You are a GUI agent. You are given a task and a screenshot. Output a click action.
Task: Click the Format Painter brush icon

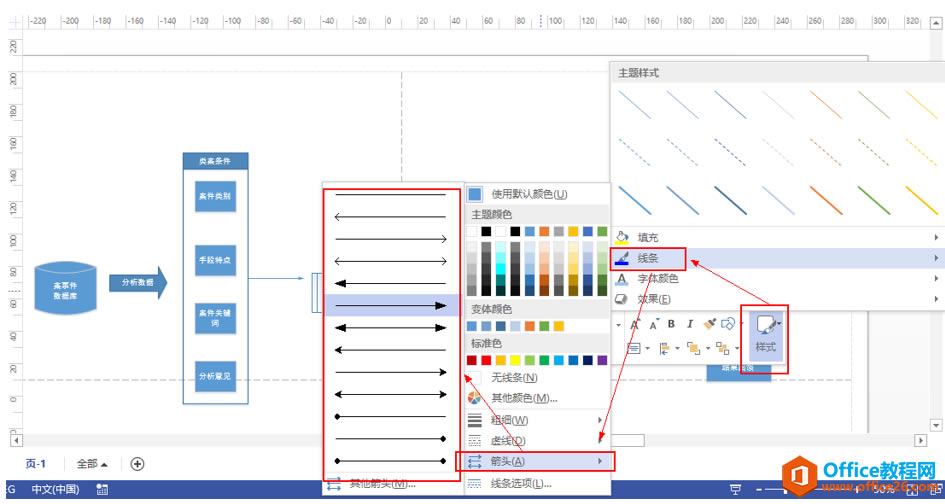(709, 324)
